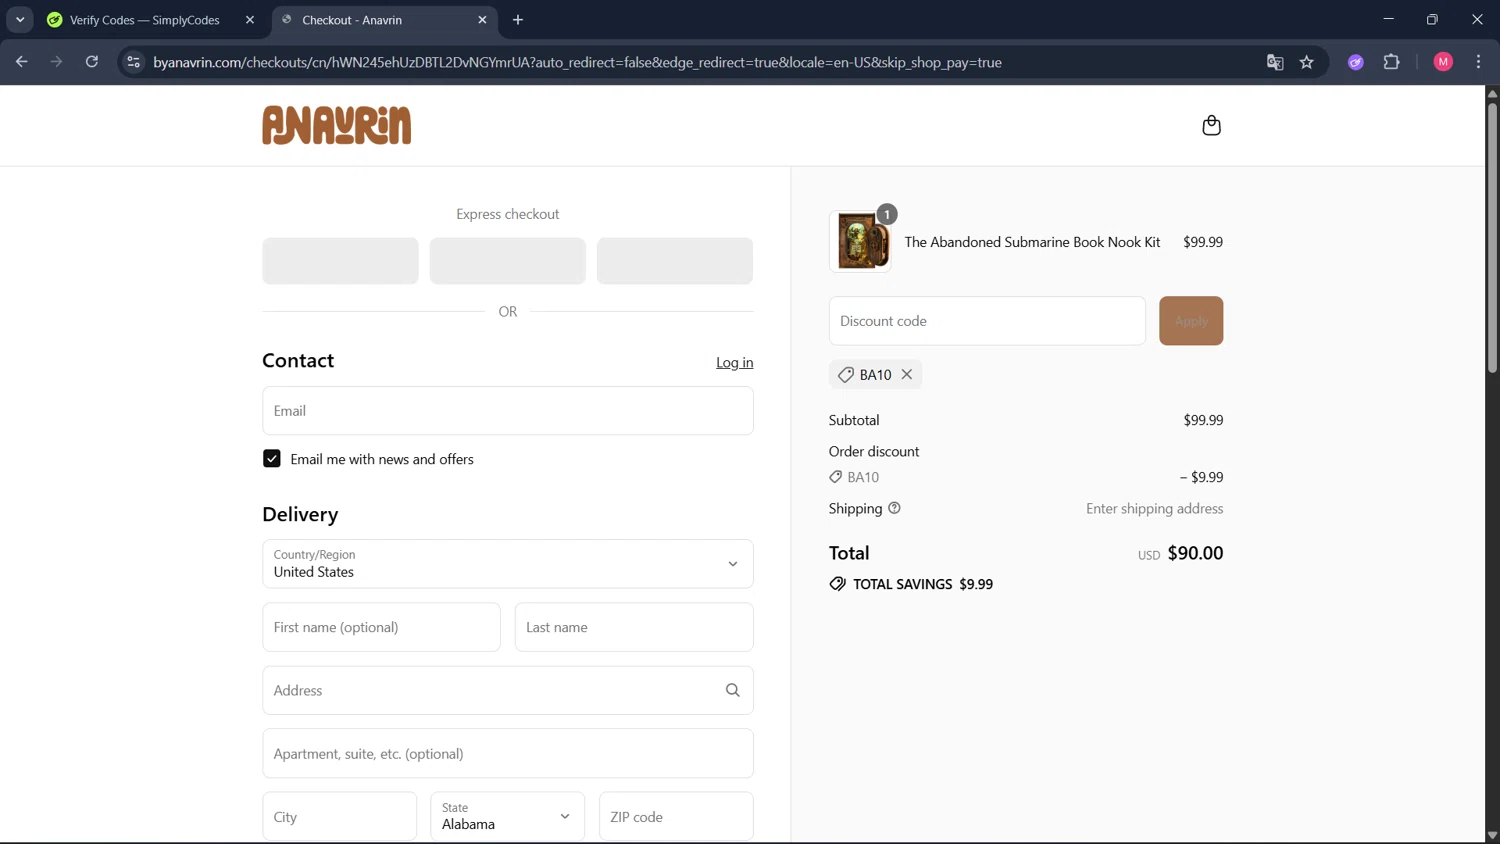Focus the First name (optional) field
This screenshot has height=844, width=1500.
click(x=381, y=627)
